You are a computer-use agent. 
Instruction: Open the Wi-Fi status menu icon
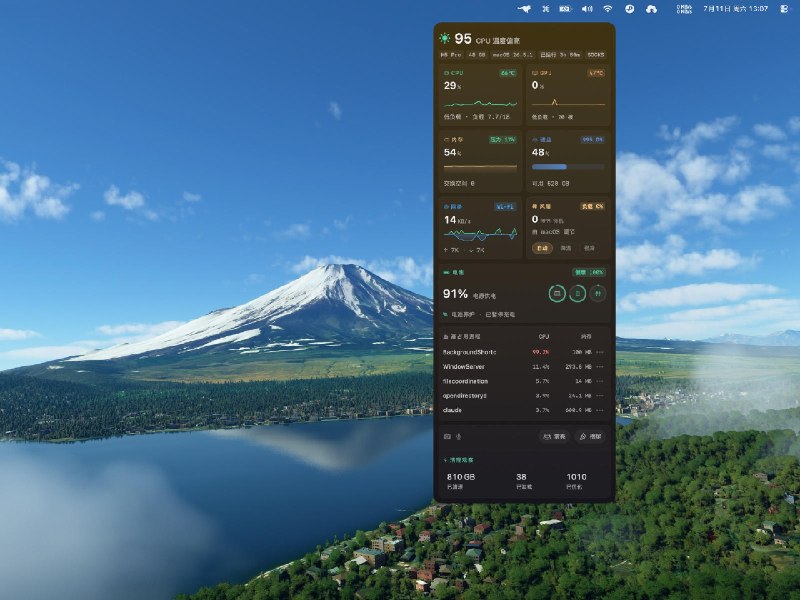pyautogui.click(x=608, y=9)
